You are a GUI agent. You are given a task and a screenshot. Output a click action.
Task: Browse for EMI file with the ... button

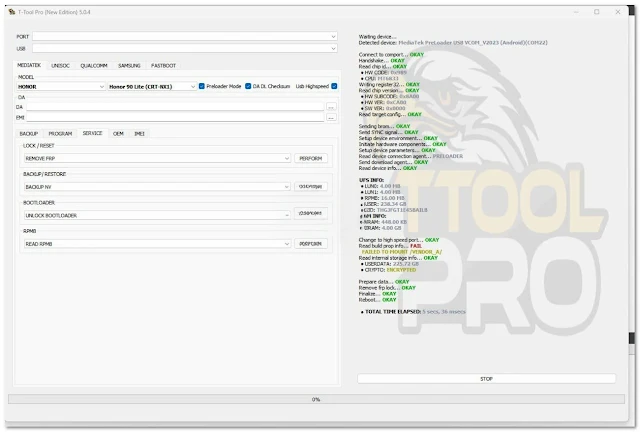(x=331, y=118)
